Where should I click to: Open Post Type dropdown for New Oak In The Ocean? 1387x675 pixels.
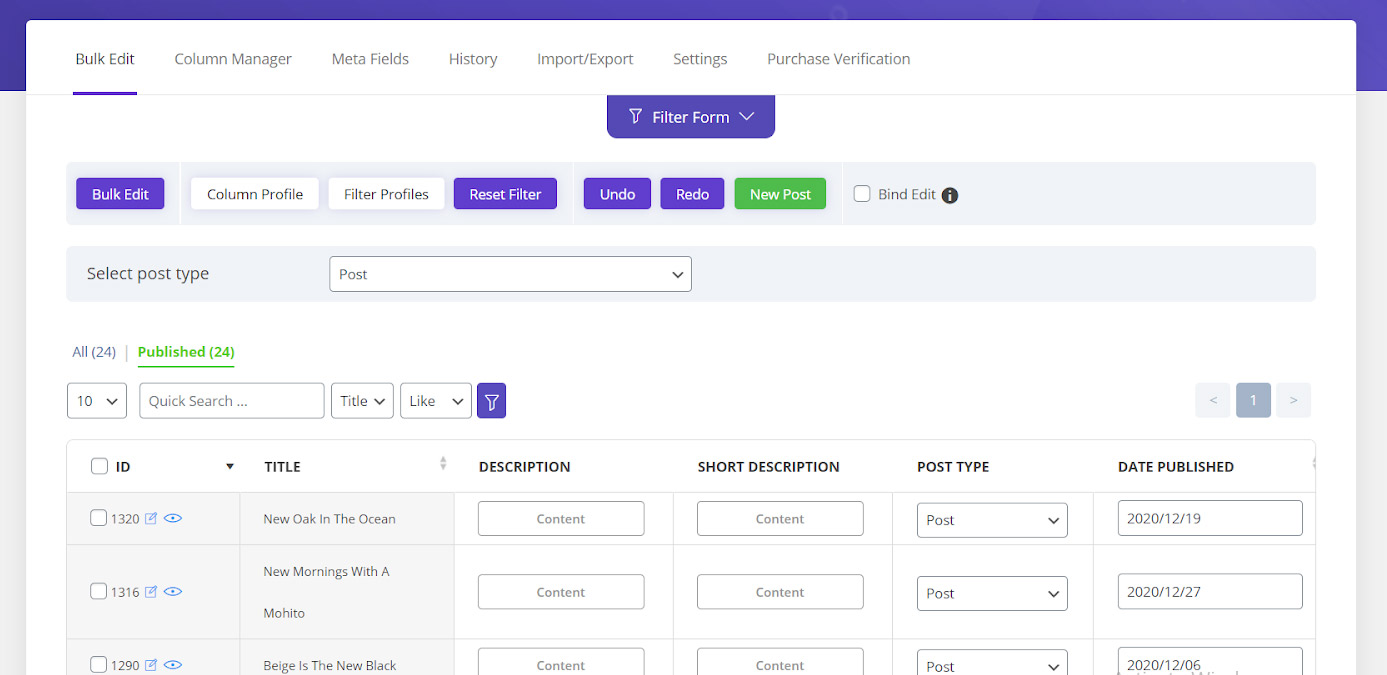point(992,520)
